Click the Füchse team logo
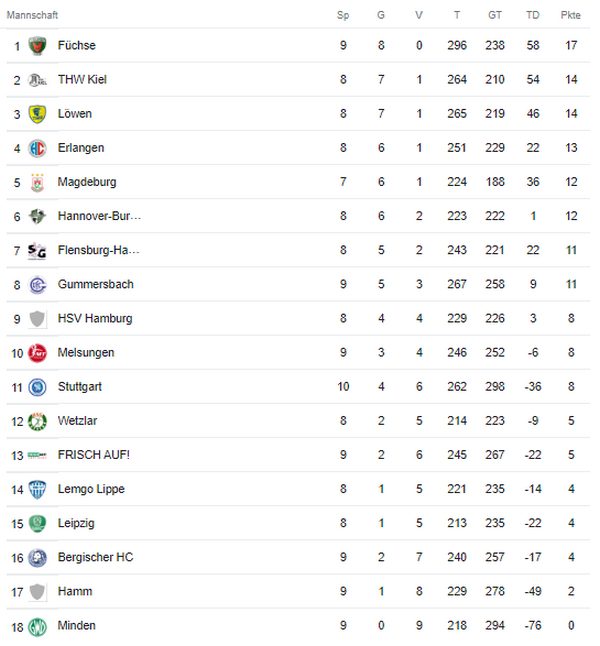This screenshot has width=600, height=646. click(38, 45)
